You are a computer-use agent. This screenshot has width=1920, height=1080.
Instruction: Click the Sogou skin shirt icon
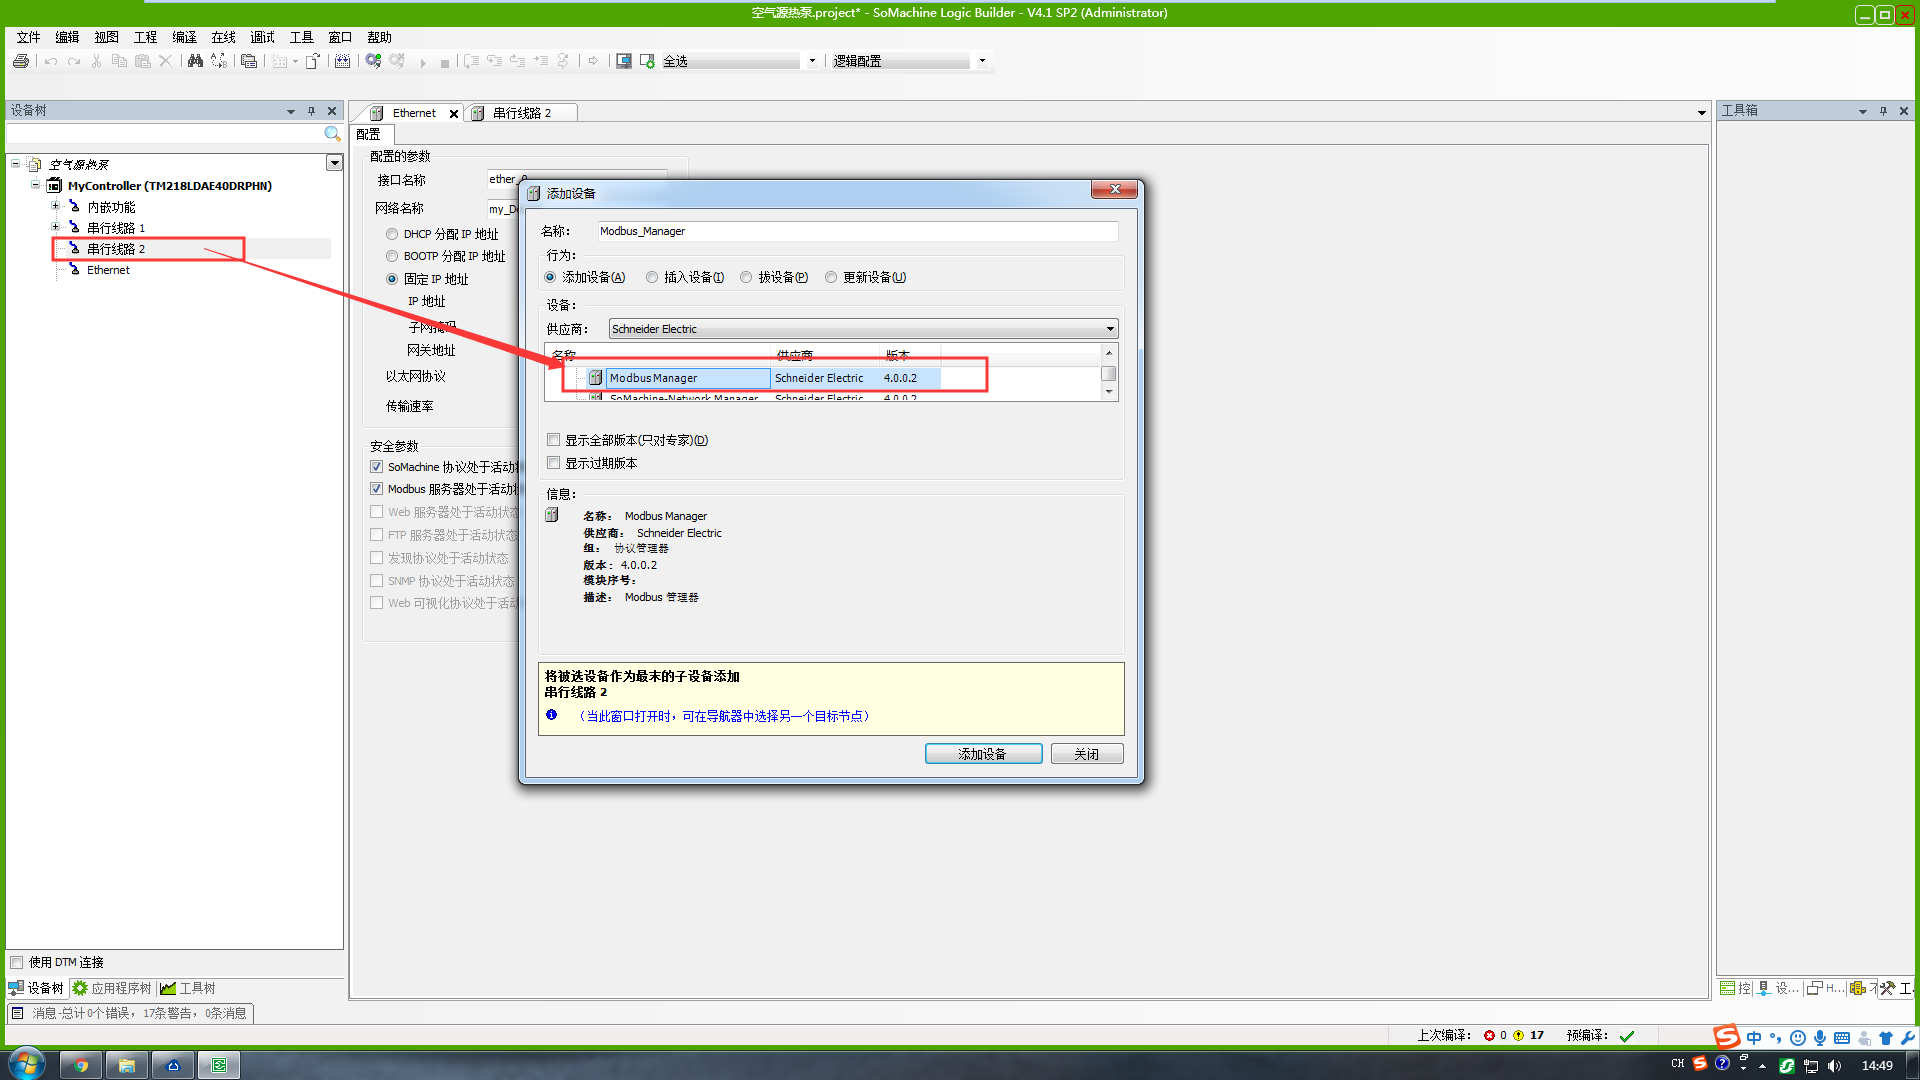pos(1886,1037)
